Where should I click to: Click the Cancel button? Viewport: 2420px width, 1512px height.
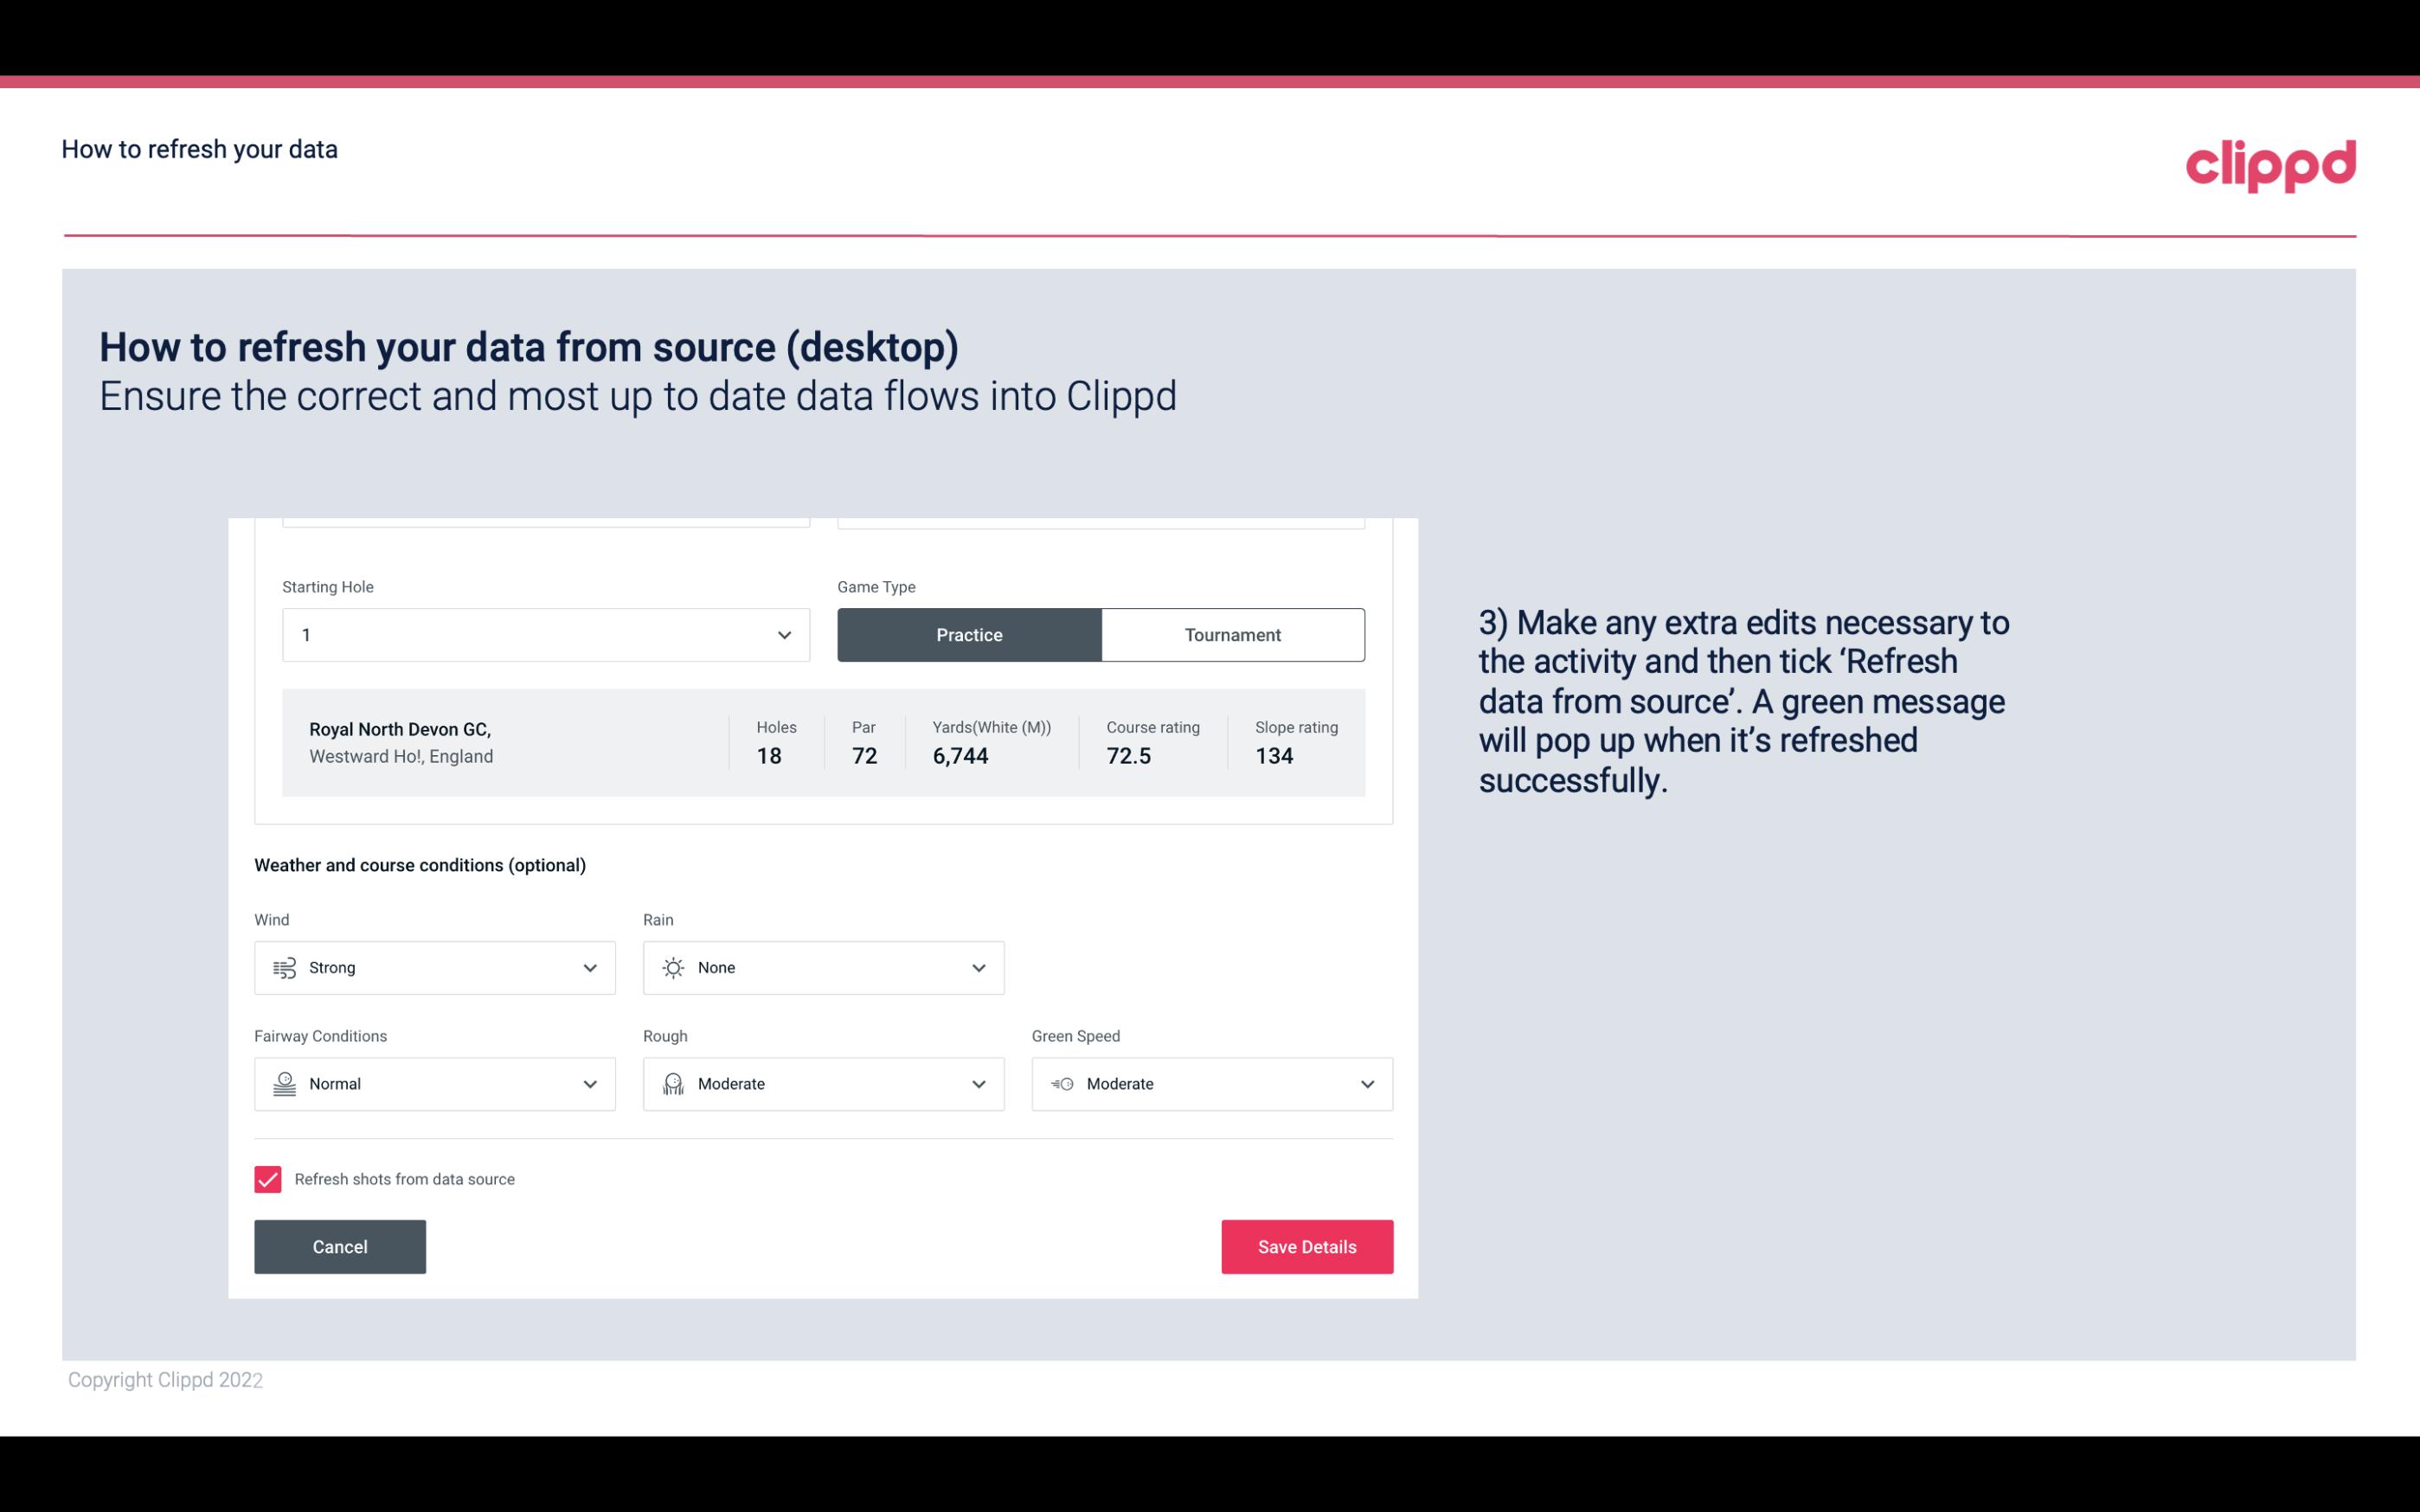pos(340,1246)
